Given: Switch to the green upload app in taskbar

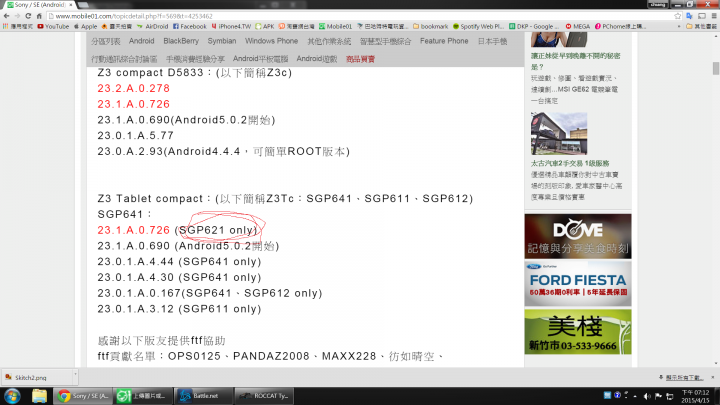Looking at the screenshot, I should coord(142,396).
